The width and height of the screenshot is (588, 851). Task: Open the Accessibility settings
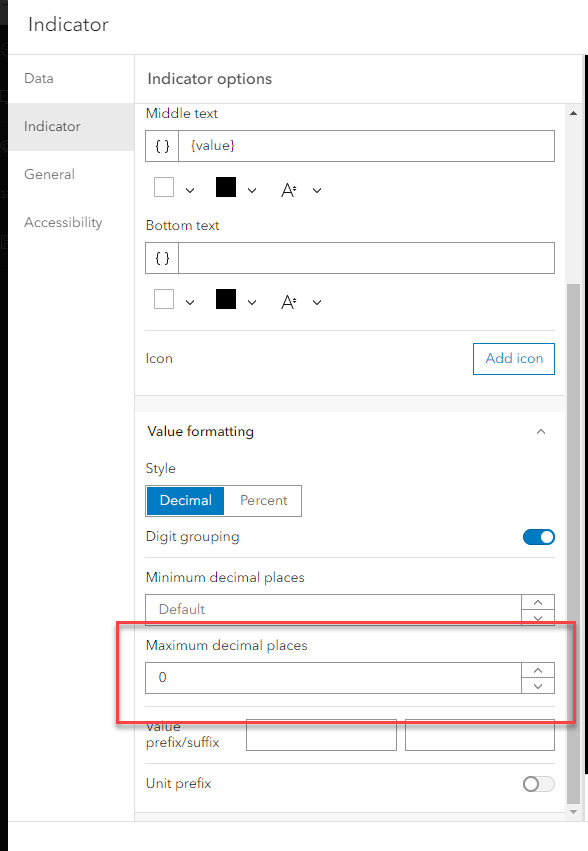click(62, 222)
